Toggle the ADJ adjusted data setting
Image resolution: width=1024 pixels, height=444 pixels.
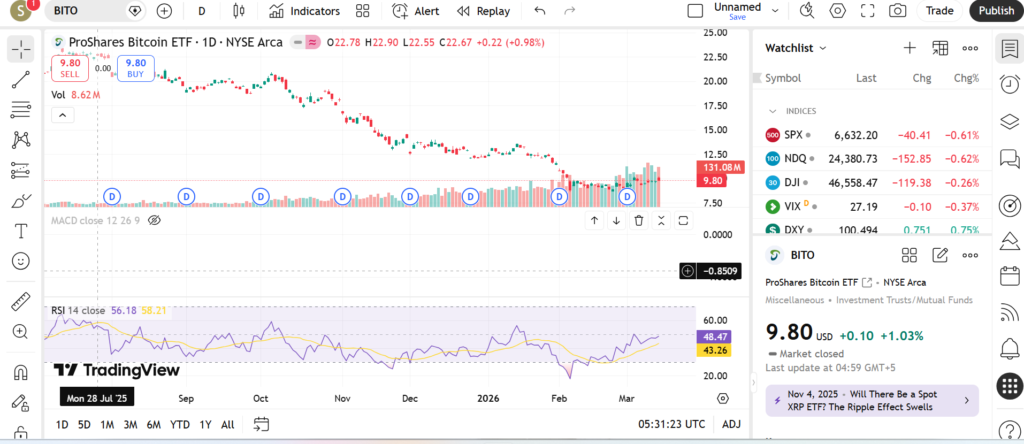(x=731, y=424)
